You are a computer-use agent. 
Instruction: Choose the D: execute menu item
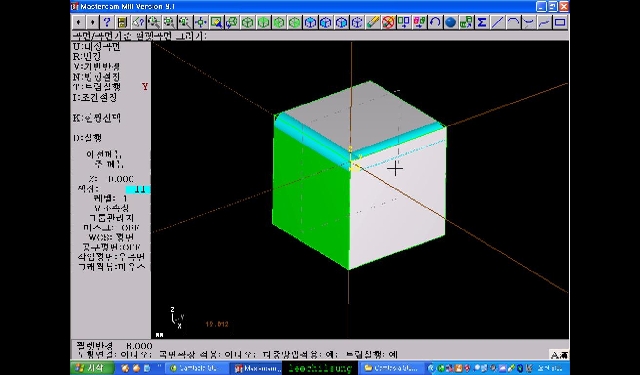coord(87,138)
